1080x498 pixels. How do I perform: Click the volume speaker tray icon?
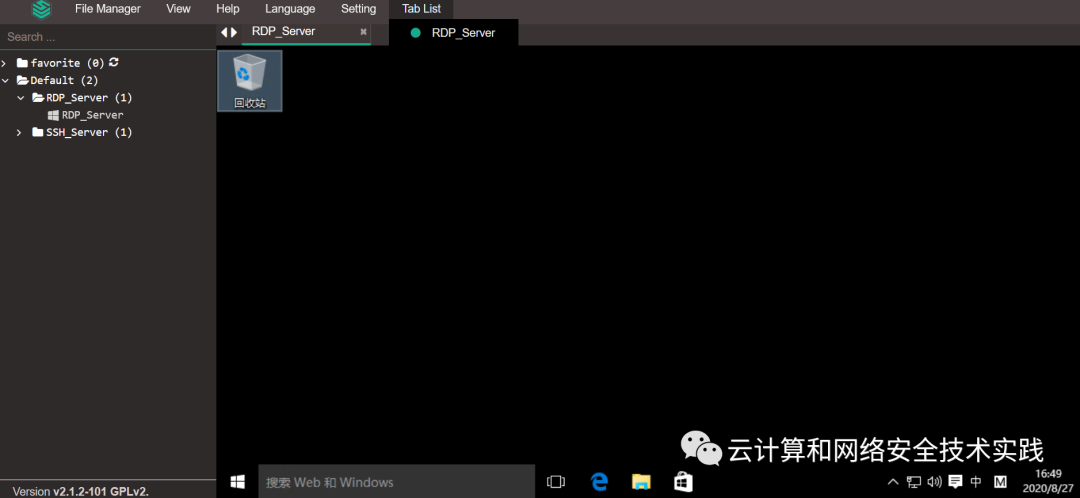click(935, 482)
